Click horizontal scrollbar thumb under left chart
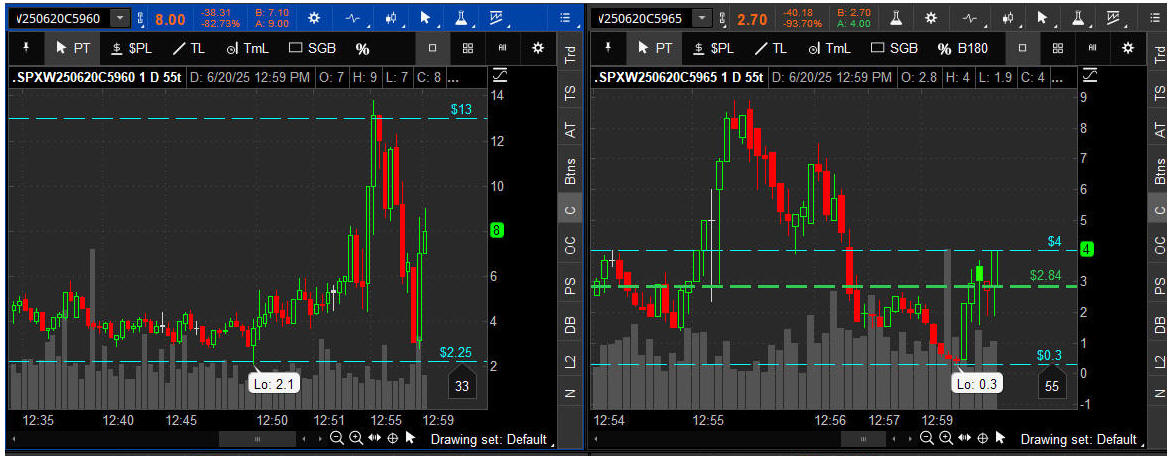Image resolution: width=1169 pixels, height=456 pixels. coord(257,439)
